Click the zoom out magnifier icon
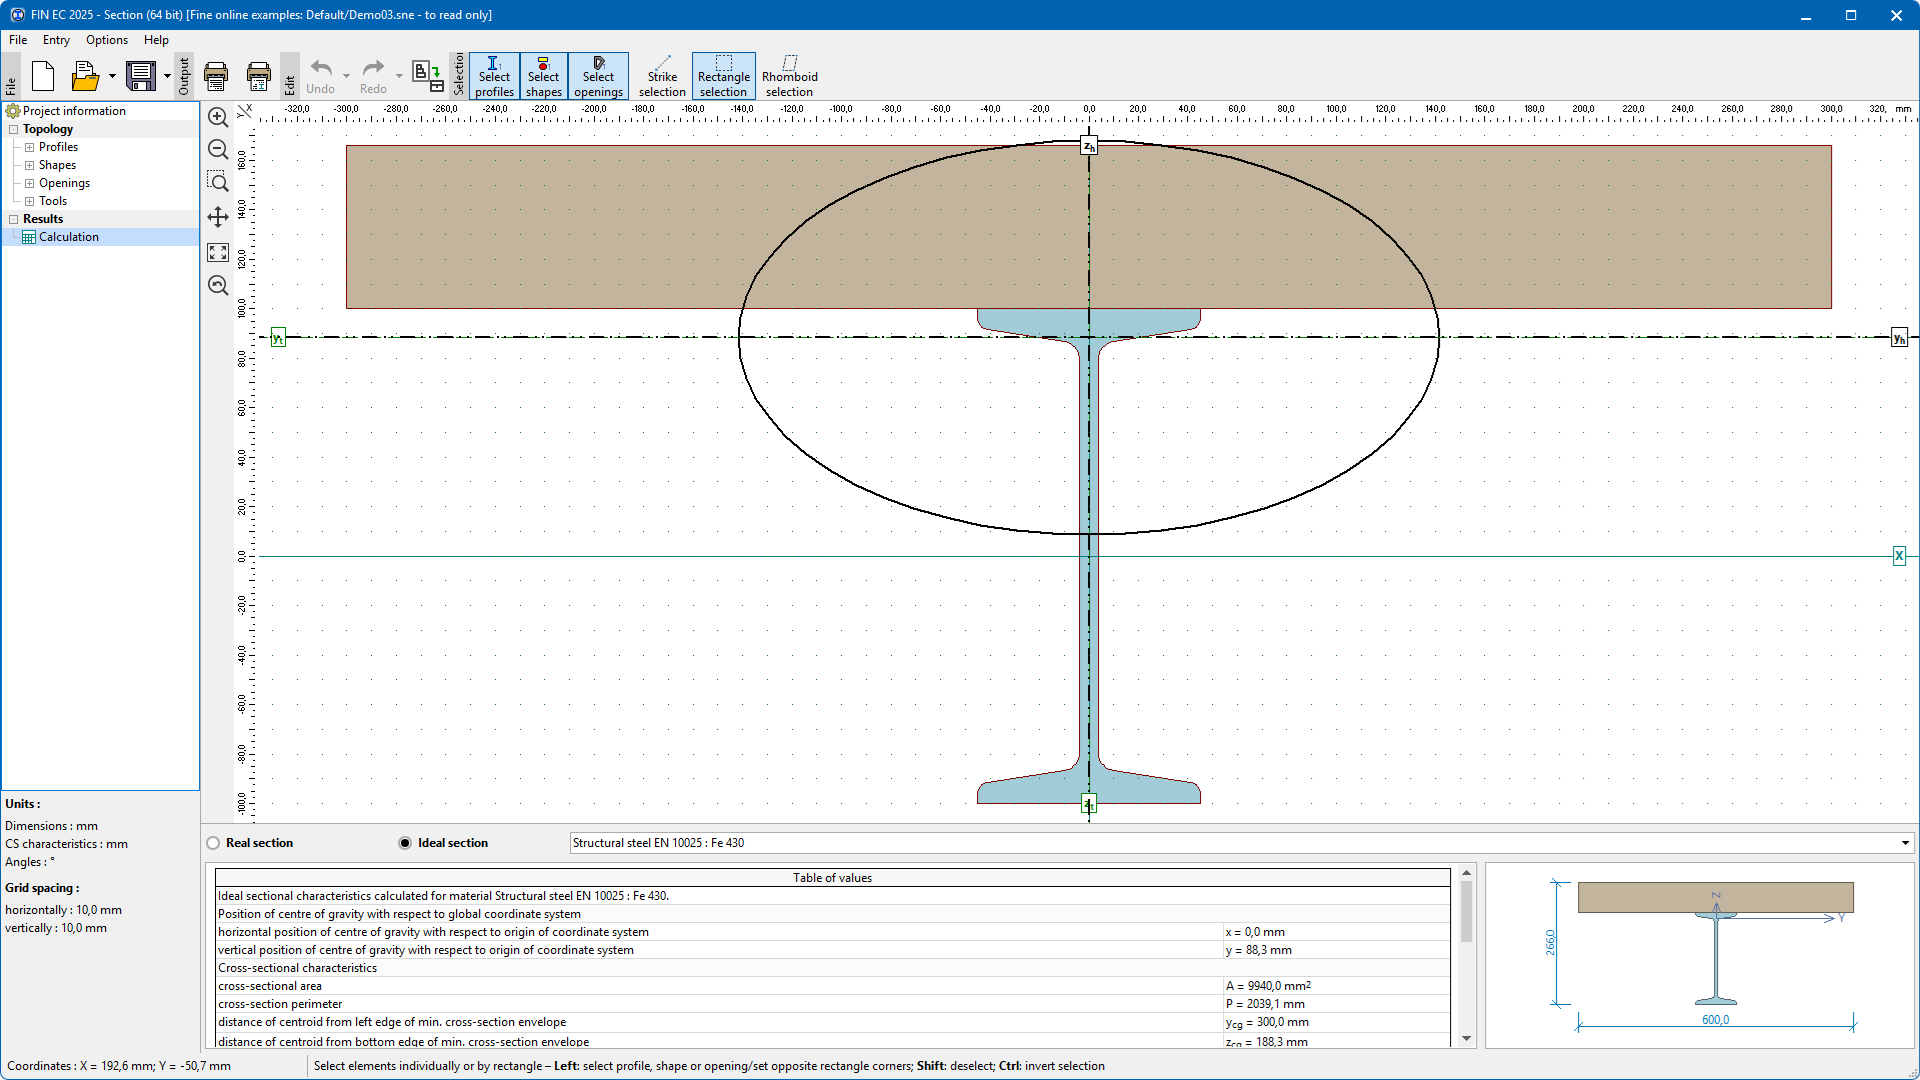Screen dimensions: 1920x1080 coord(218,150)
